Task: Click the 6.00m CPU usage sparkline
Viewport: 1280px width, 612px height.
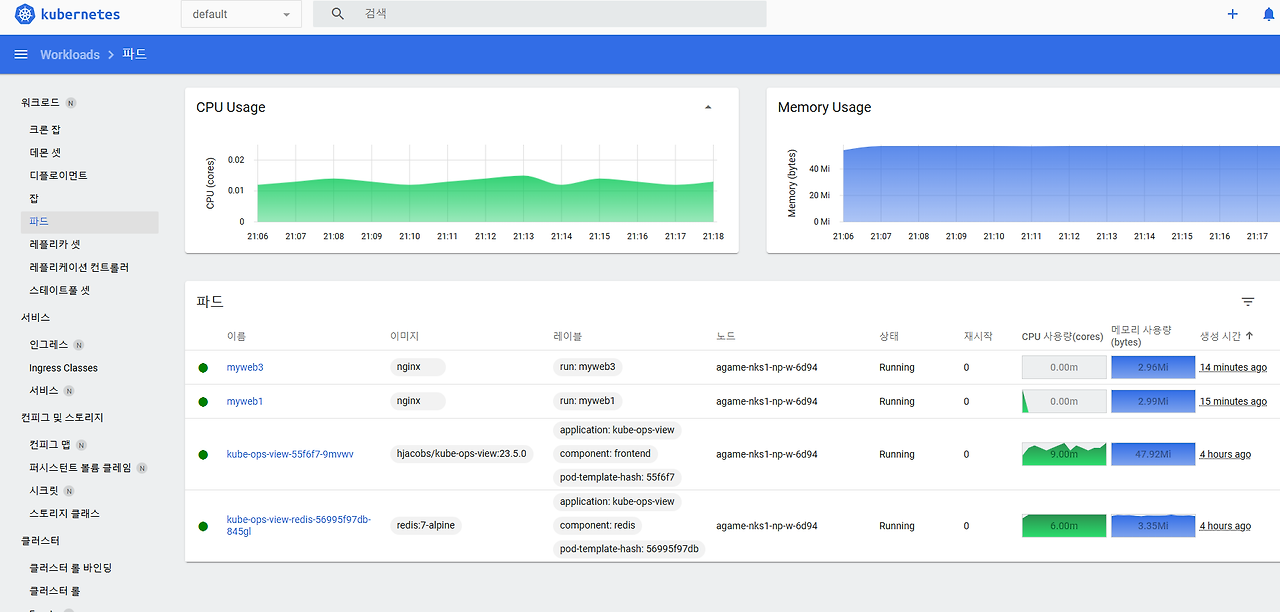Action: 1064,526
